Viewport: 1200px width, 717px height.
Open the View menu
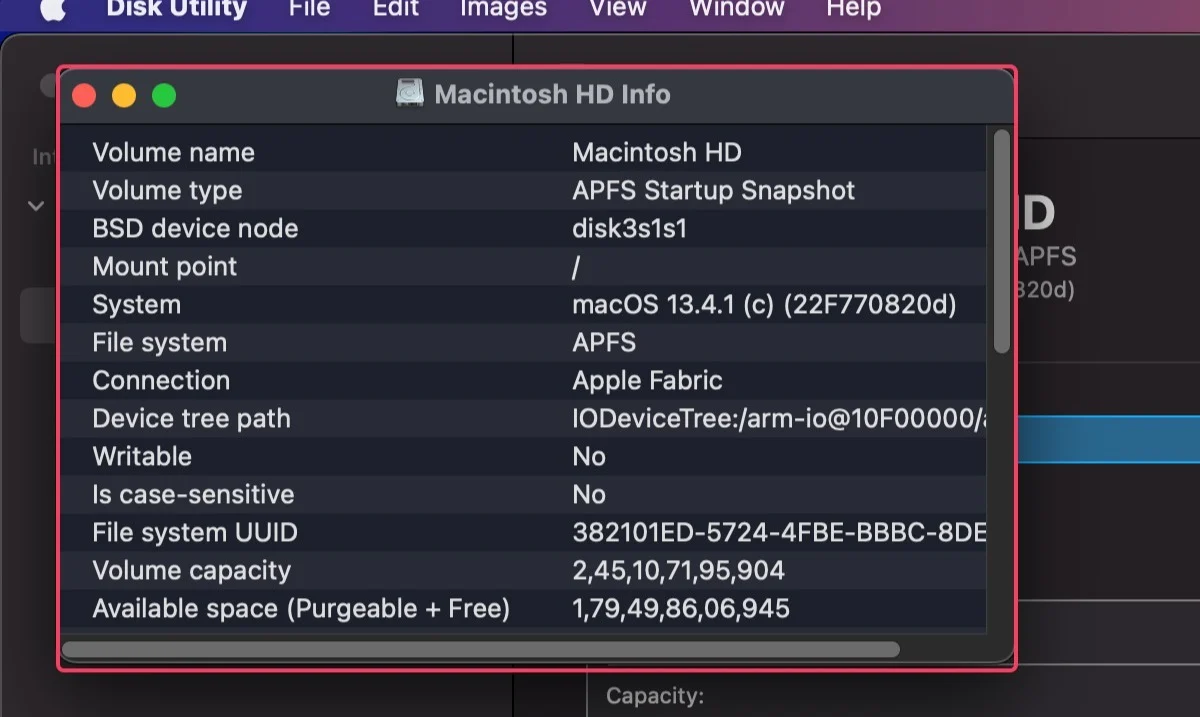pyautogui.click(x=618, y=8)
